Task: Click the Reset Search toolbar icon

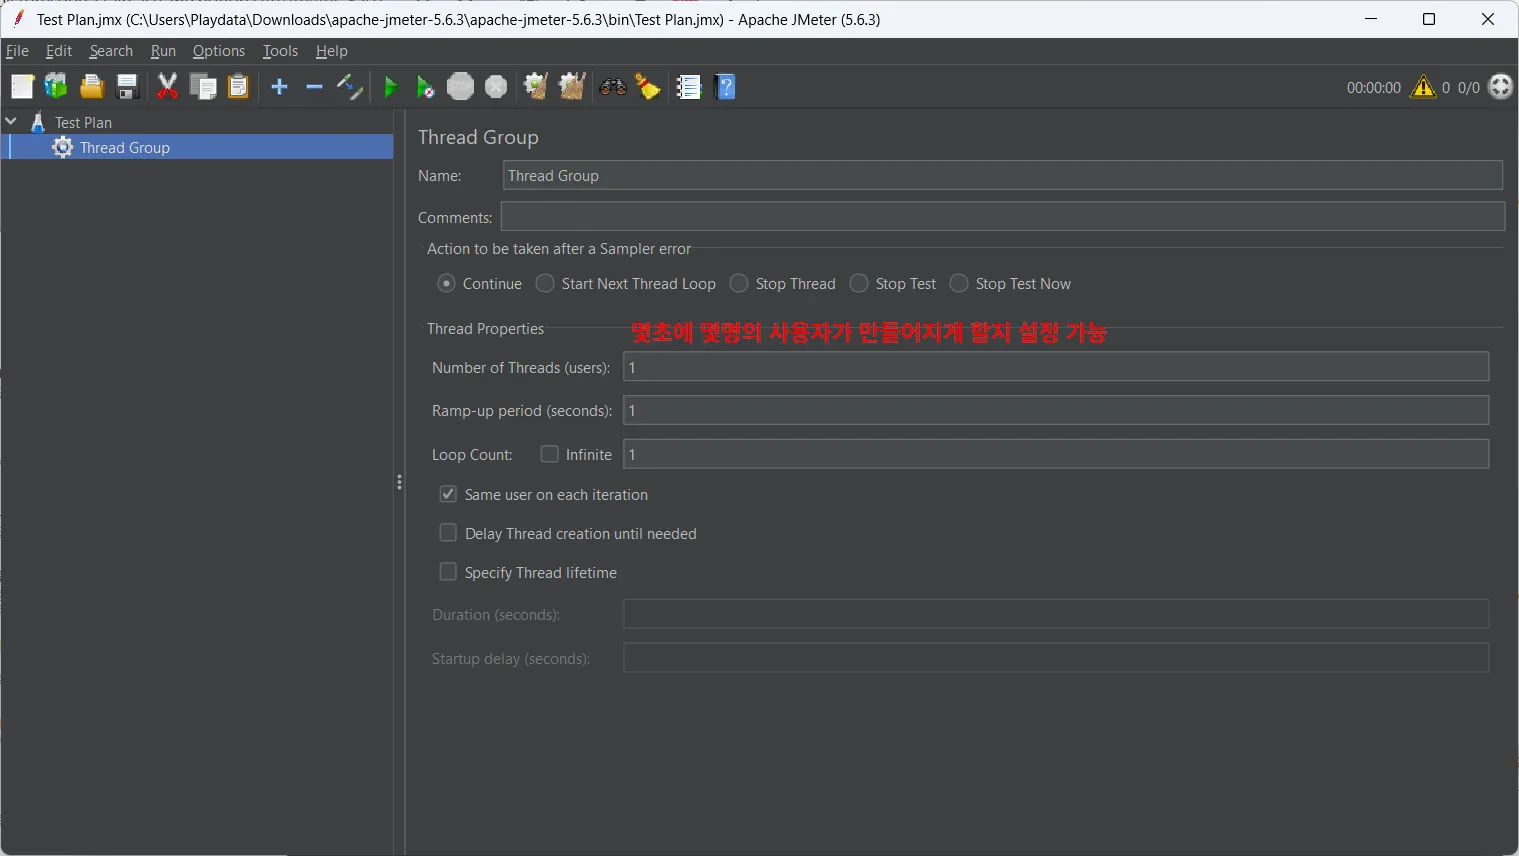Action: coord(648,87)
